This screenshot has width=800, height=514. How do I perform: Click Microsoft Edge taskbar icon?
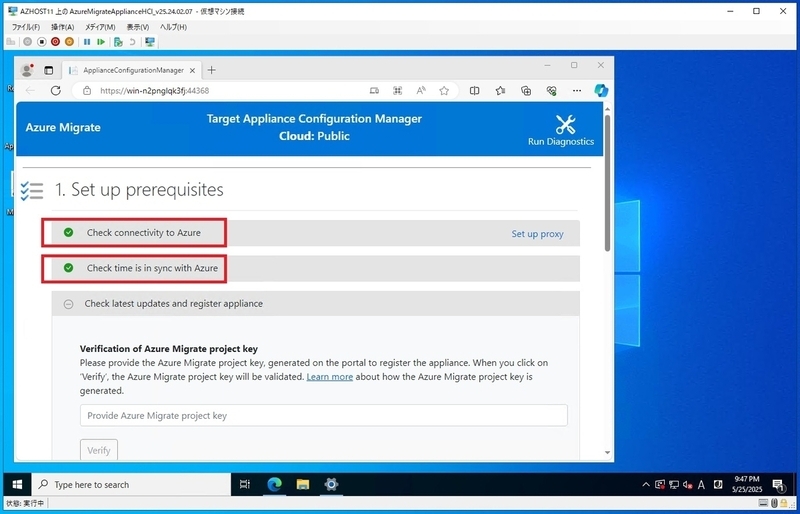(274, 484)
